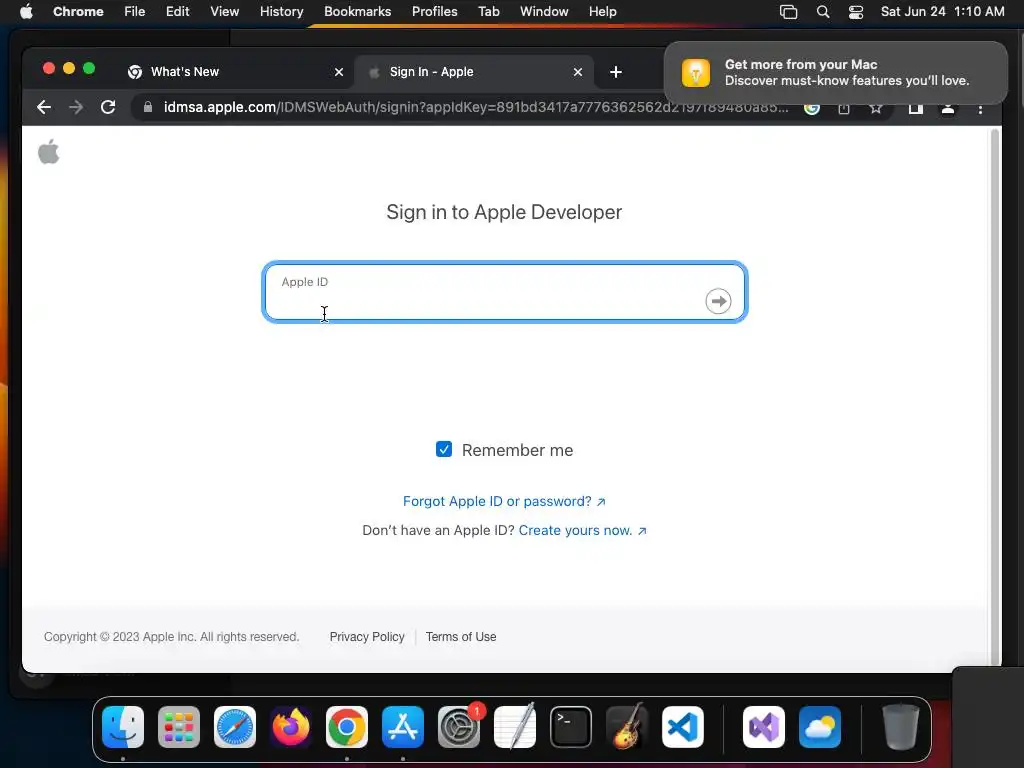Open the Chrome application menu

(78, 12)
